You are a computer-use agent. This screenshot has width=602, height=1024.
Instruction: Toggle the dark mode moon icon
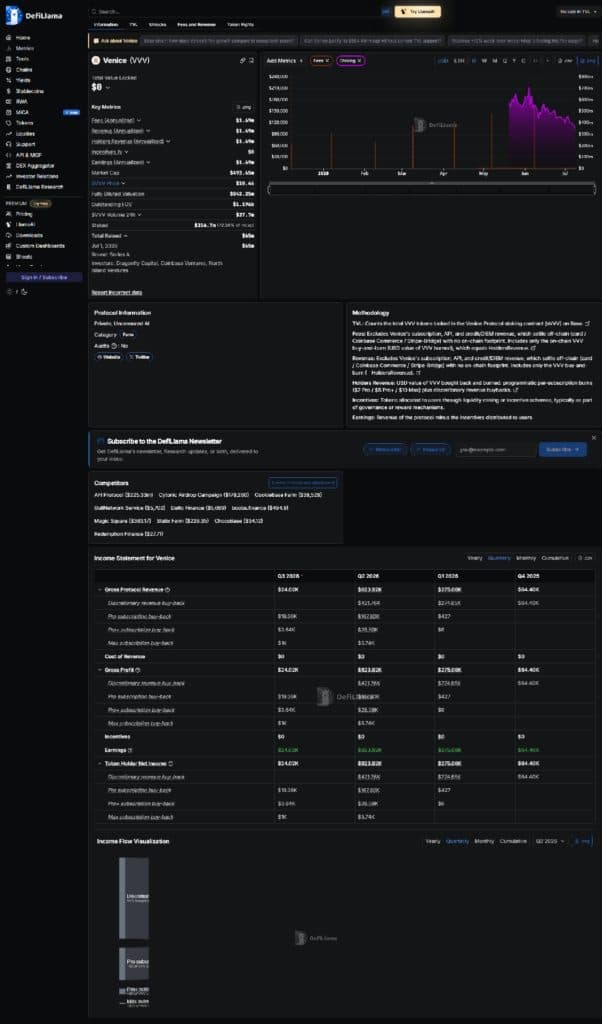pyautogui.click(x=24, y=291)
